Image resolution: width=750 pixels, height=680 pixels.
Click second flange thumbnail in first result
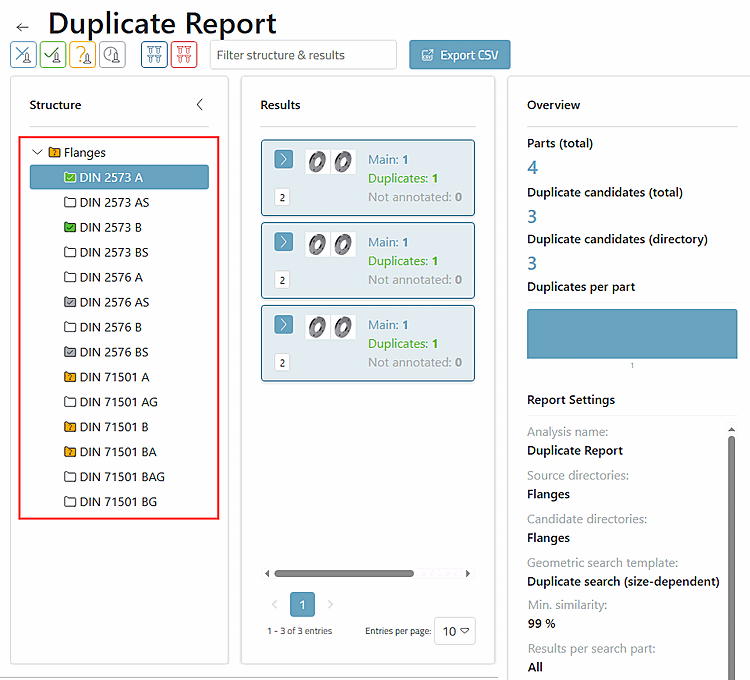343,162
